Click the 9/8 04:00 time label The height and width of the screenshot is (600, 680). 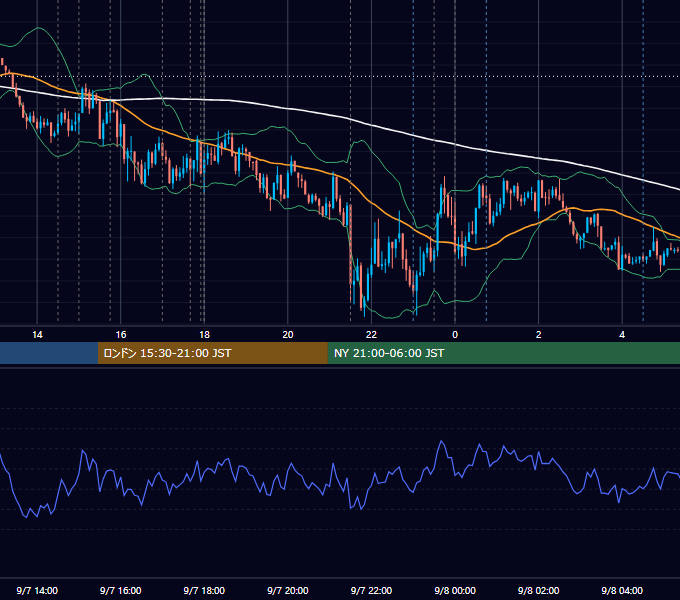tap(622, 590)
